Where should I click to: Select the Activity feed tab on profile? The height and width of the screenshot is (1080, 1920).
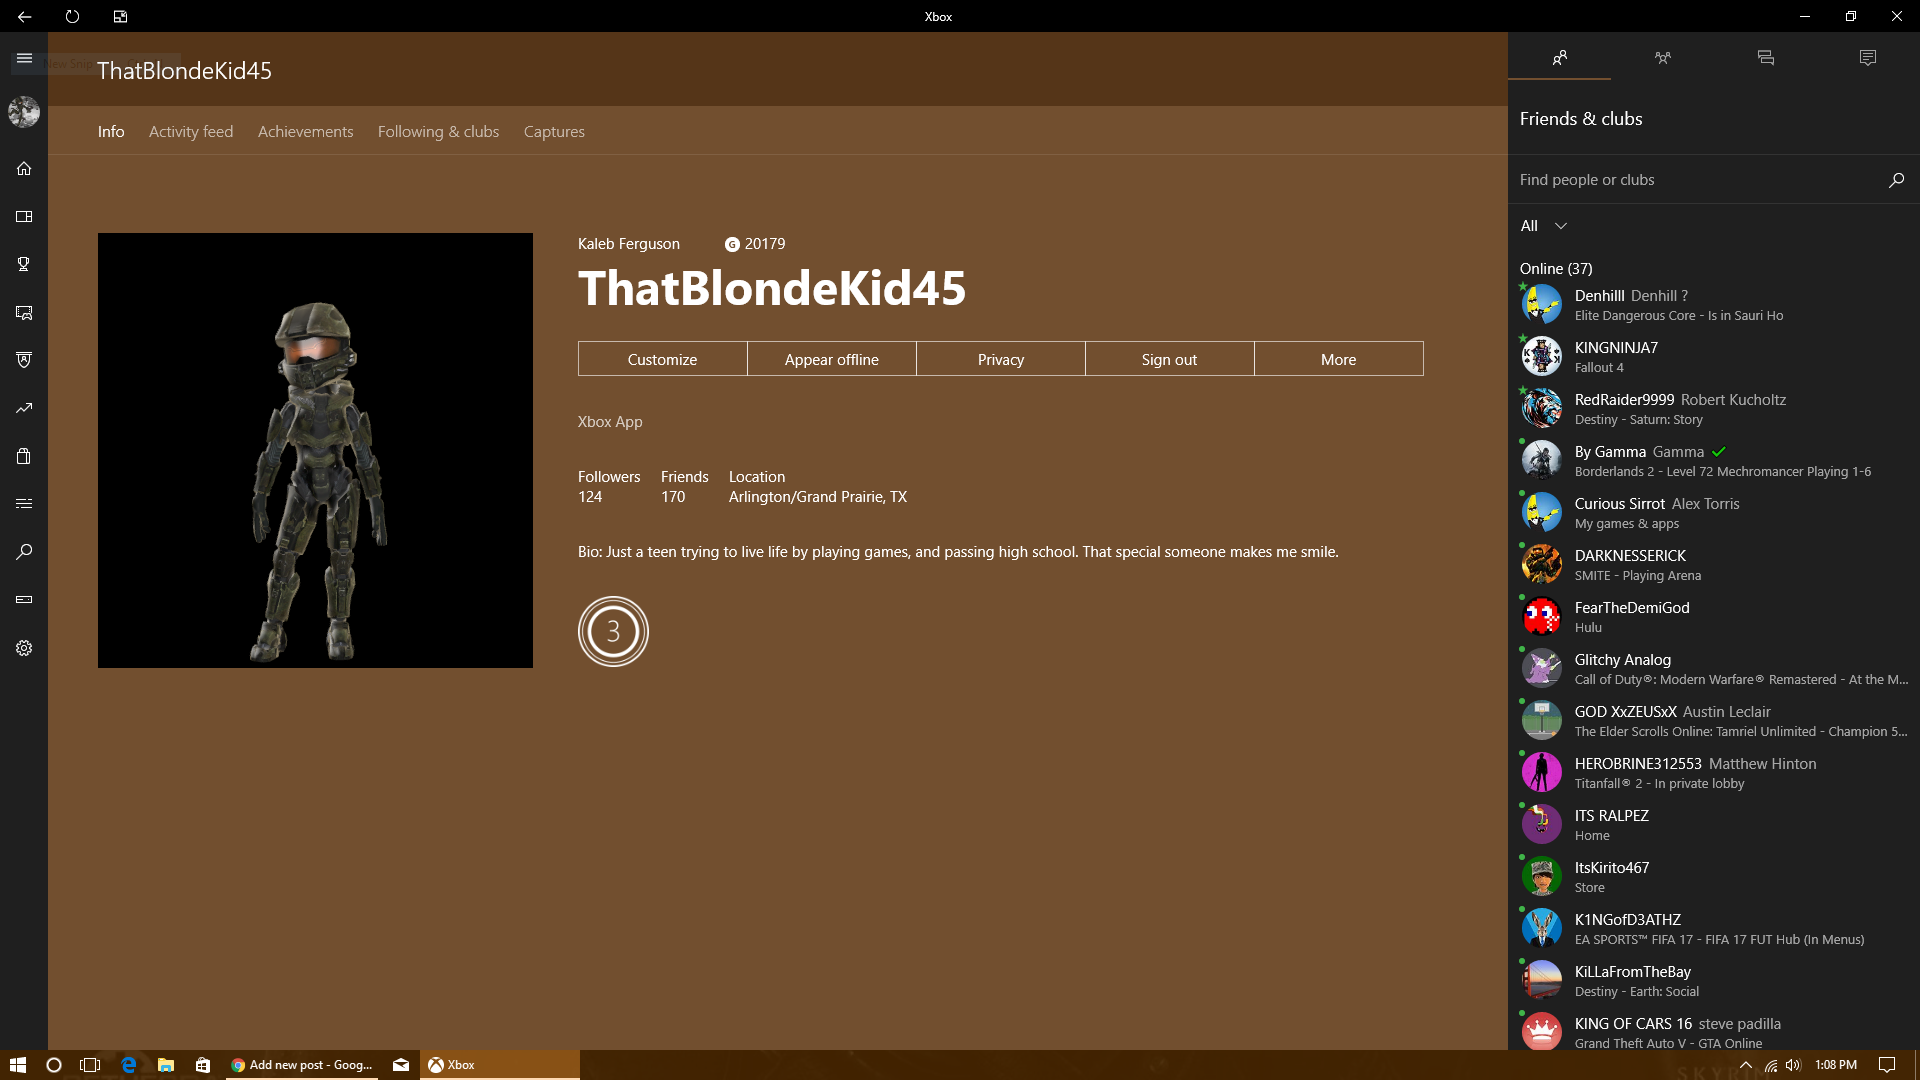[191, 131]
